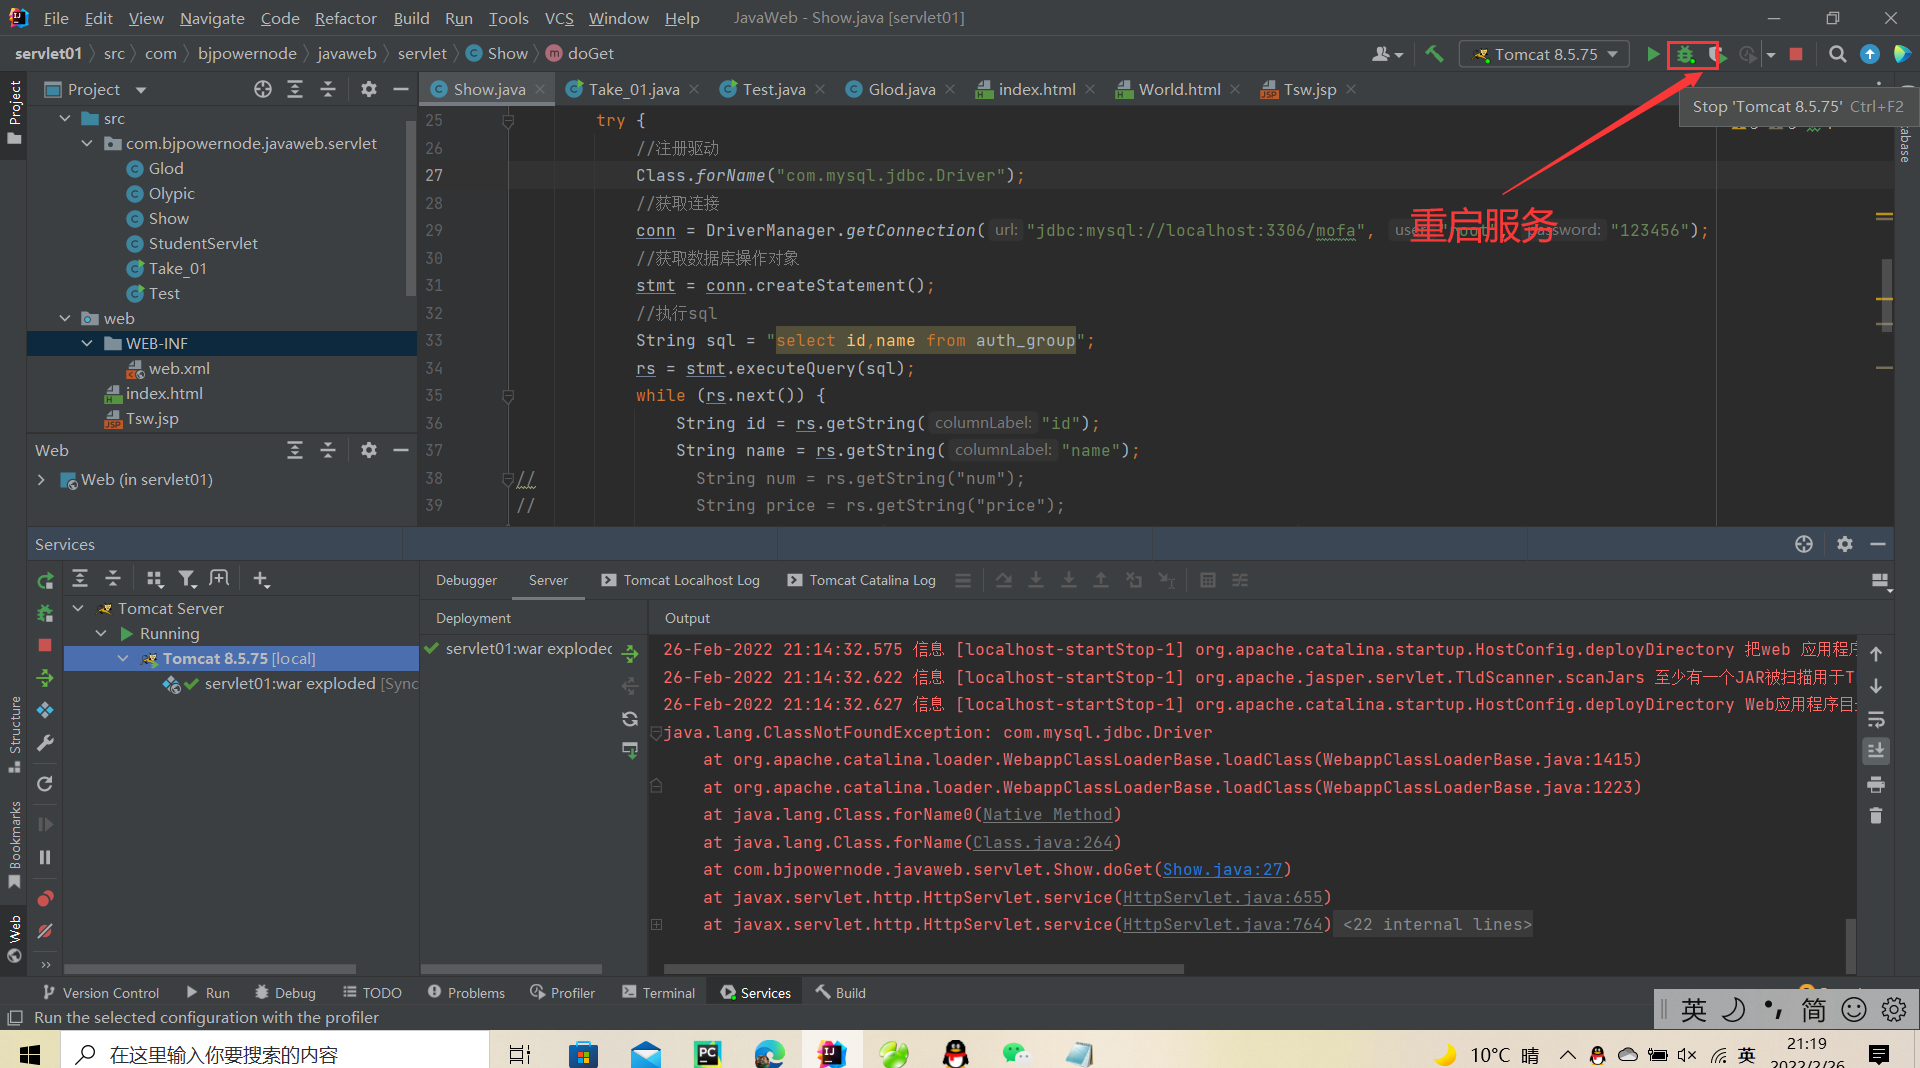Screen dimensions: 1920x1068
Task: Collapse the com.bjpowernode.javaweb.servlet package
Action: click(x=87, y=144)
